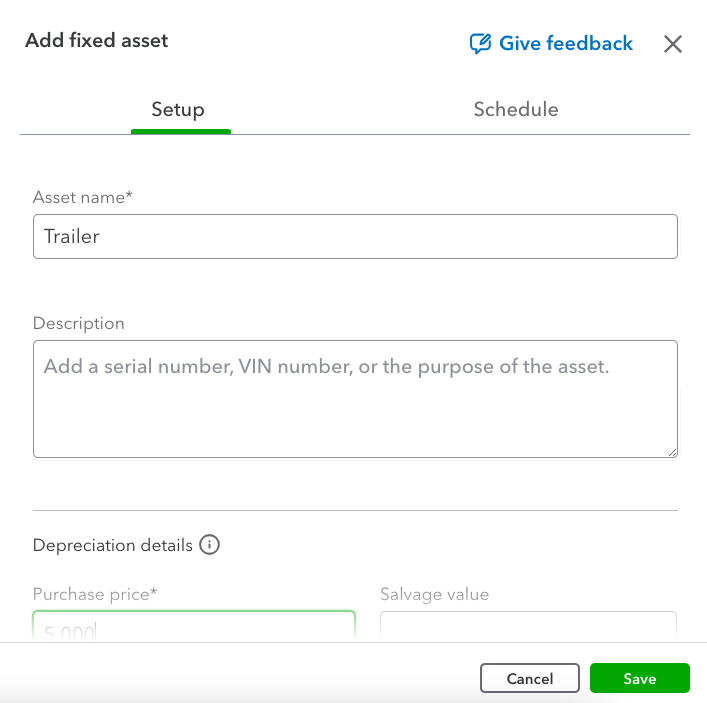This screenshot has width=707, height=703.
Task: Click the Purchase price input field
Action: point(194,627)
